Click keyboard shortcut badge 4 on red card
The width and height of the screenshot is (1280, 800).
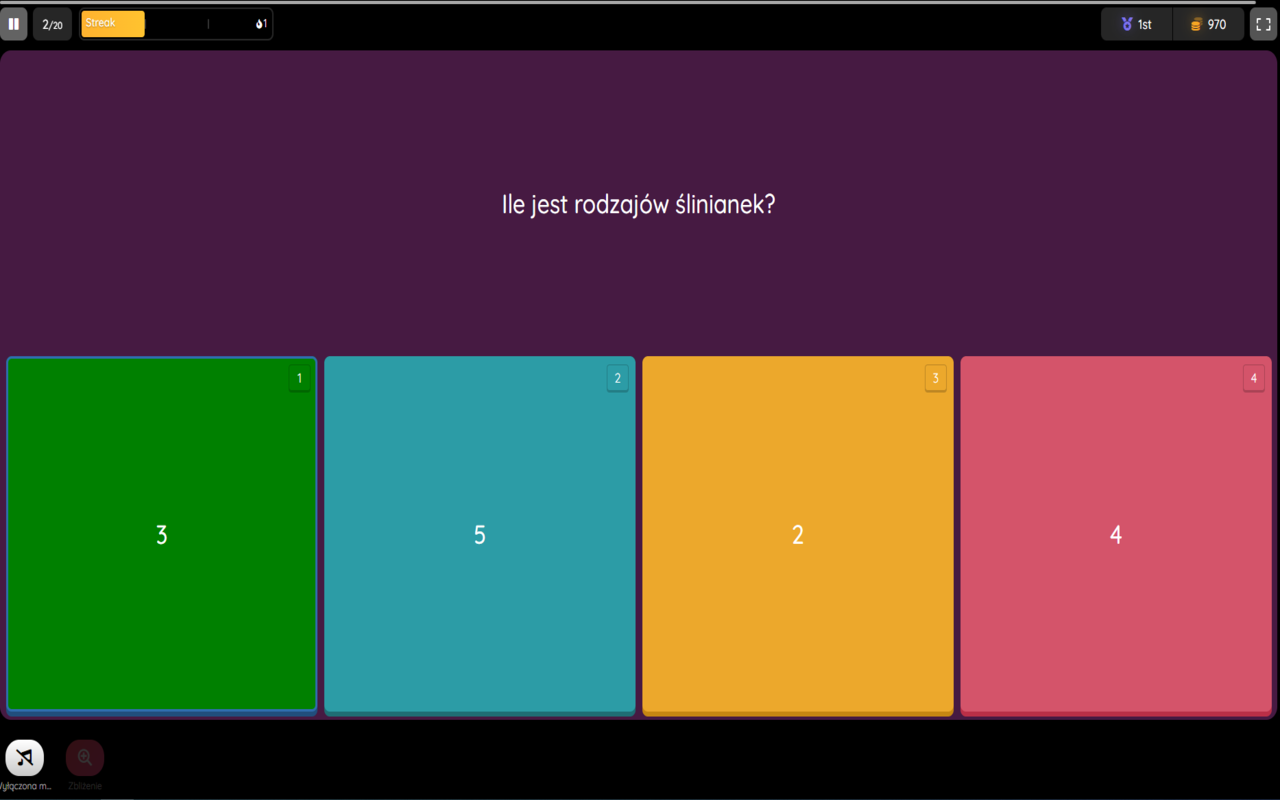click(x=1253, y=378)
